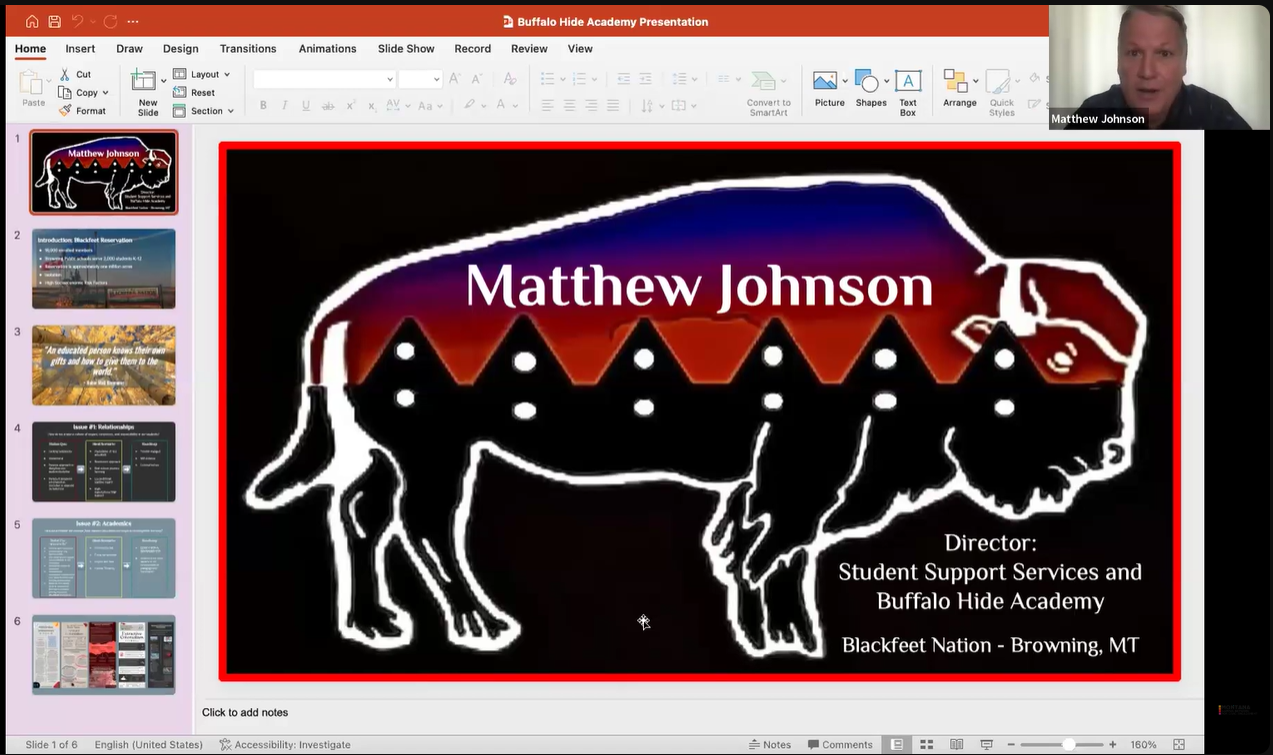Viewport: 1273px width, 755px height.
Task: Switch to the Insert tab
Action: [x=80, y=49]
